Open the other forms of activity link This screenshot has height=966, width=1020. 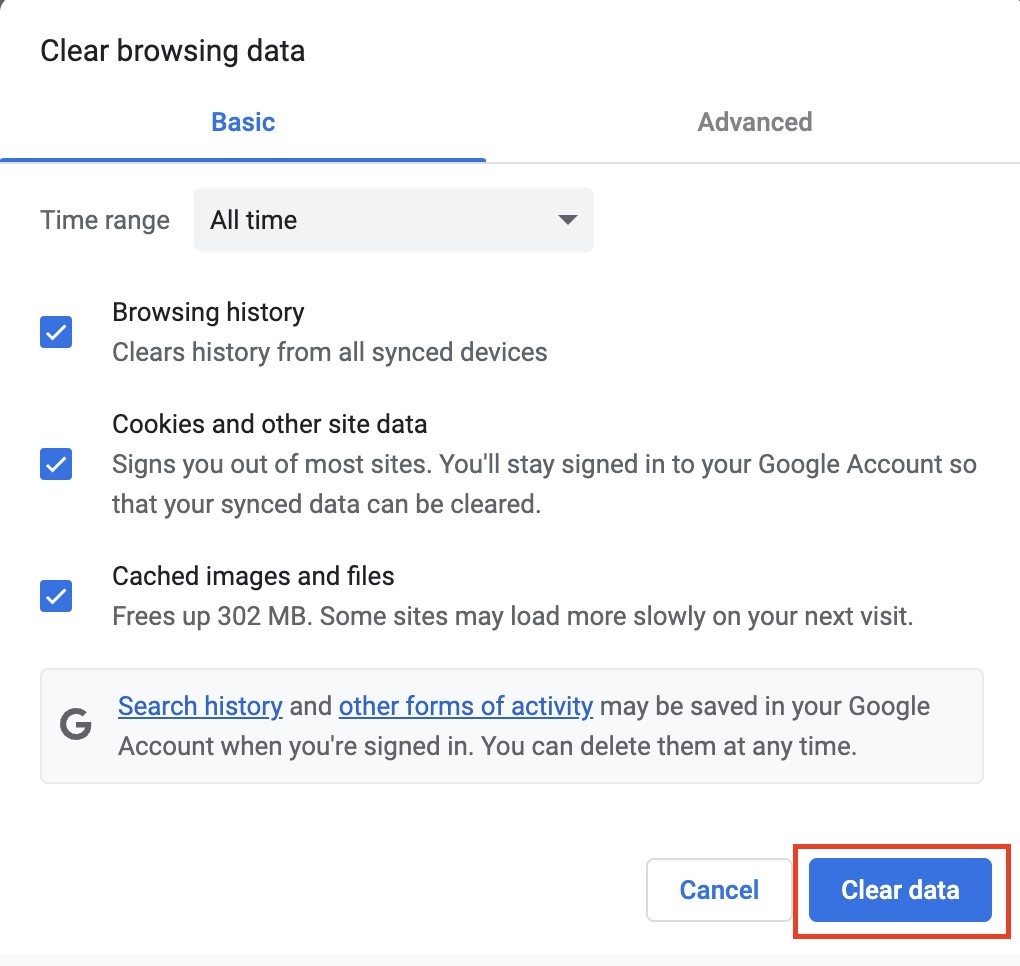coord(466,706)
